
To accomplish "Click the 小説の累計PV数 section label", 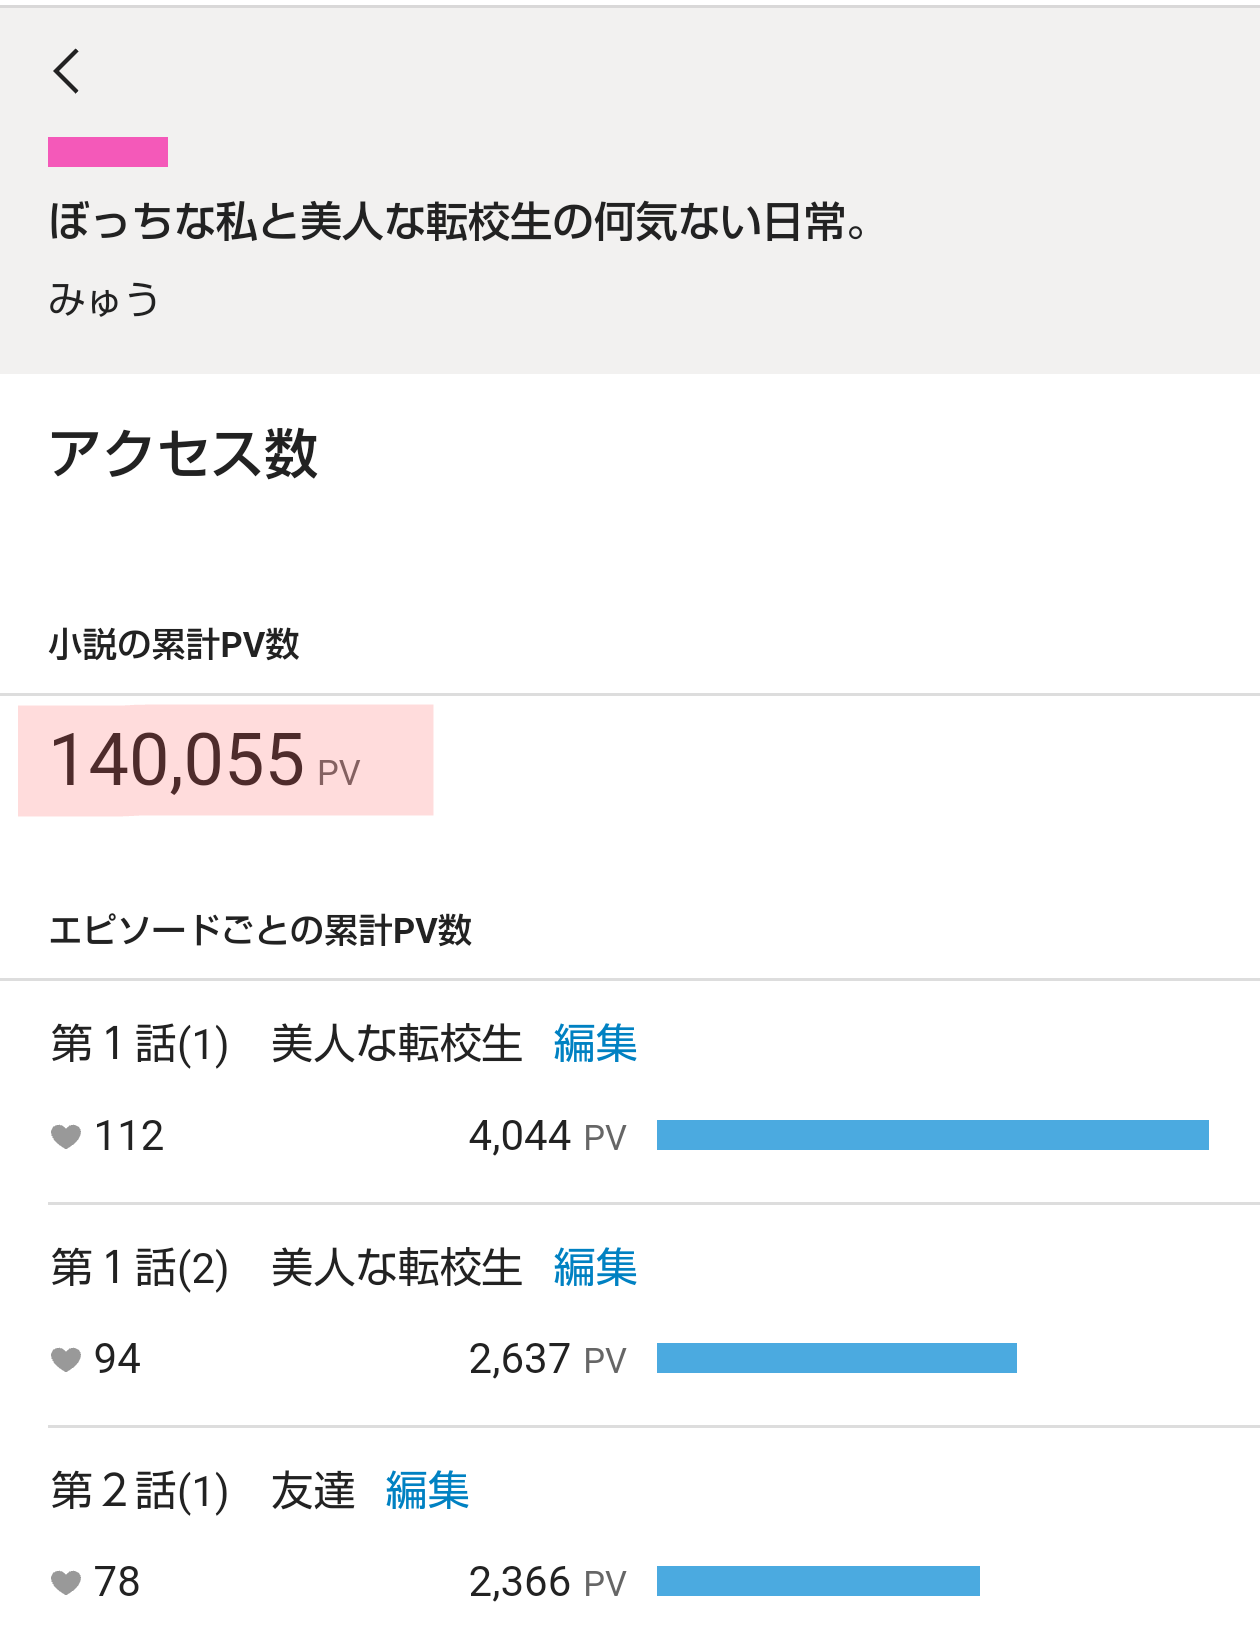I will [174, 645].
